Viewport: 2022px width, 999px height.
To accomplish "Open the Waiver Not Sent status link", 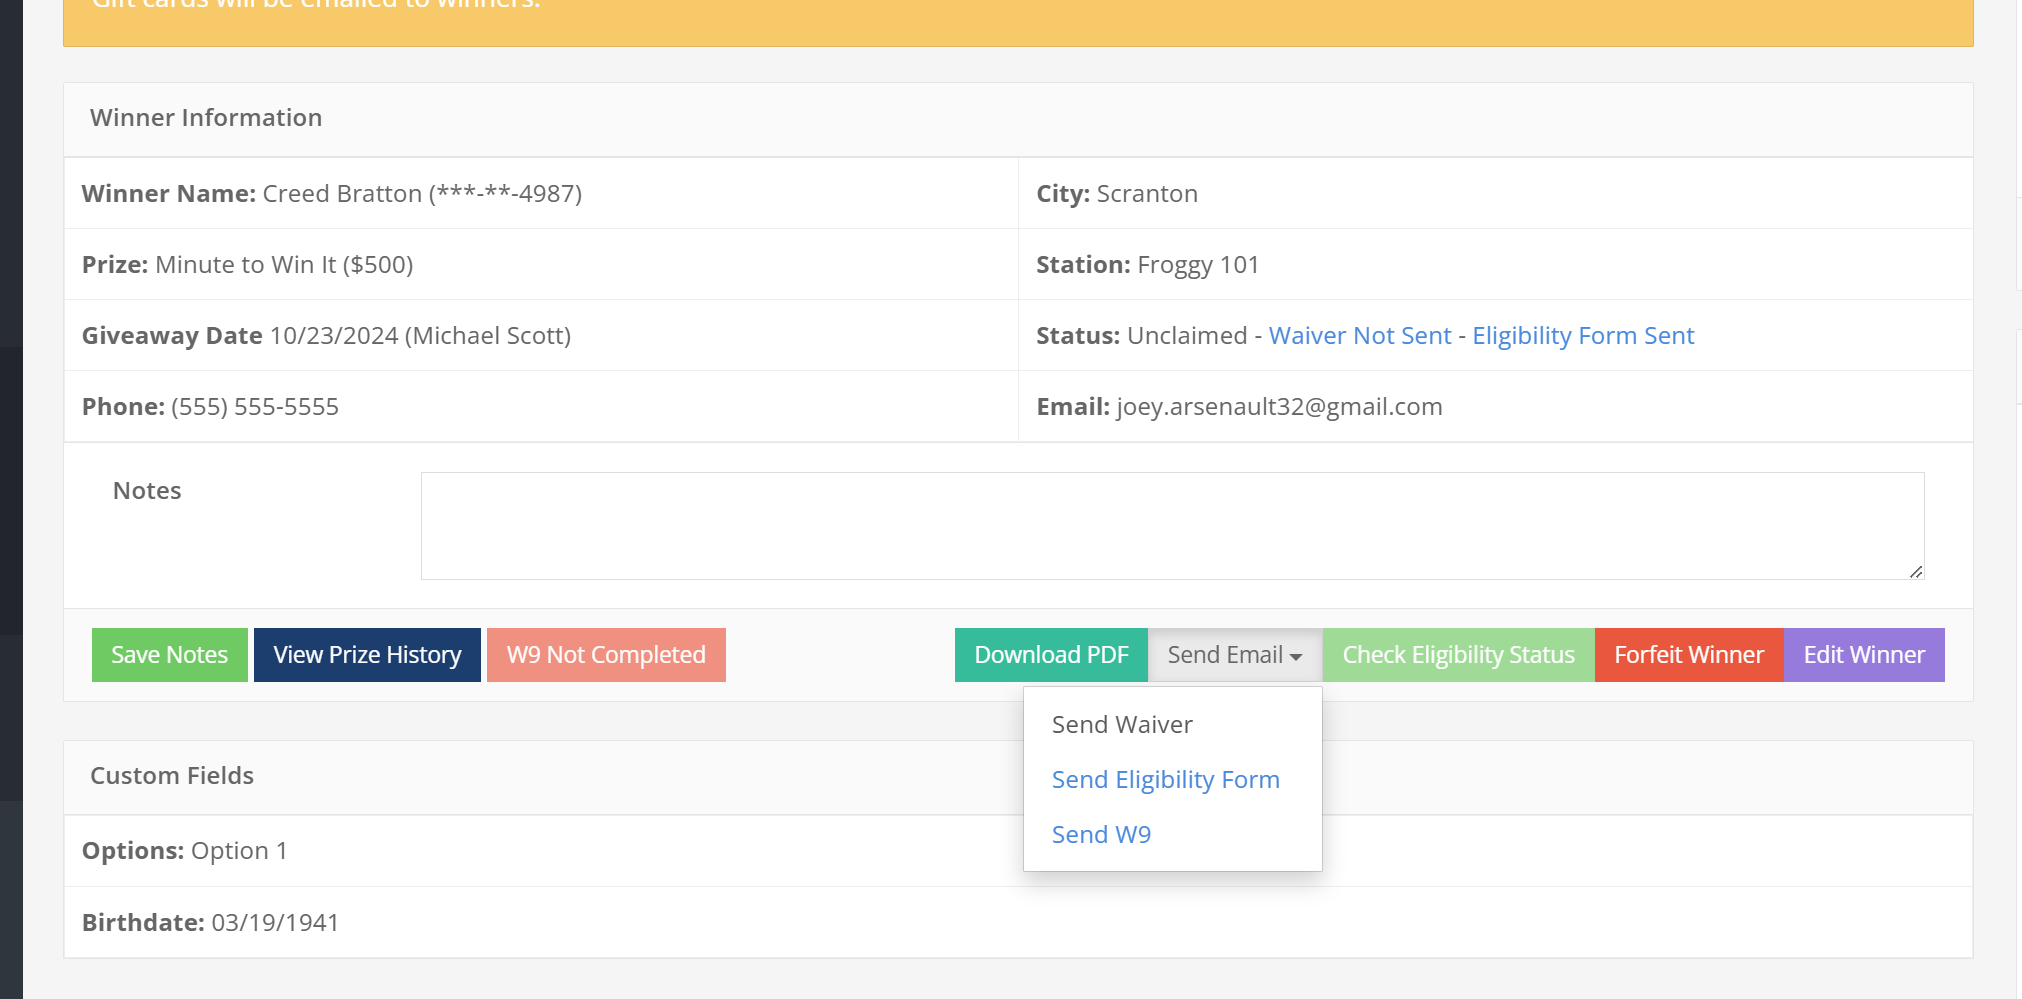I will (x=1359, y=336).
